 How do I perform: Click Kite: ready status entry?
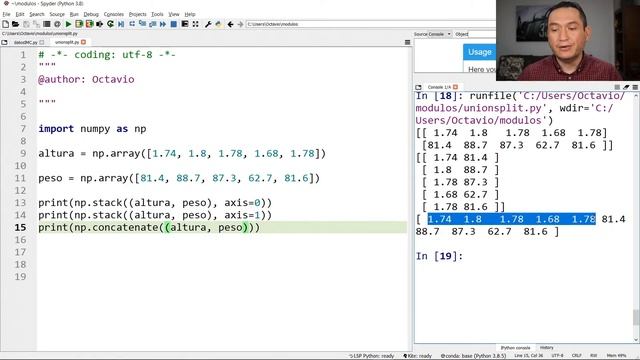(417, 356)
